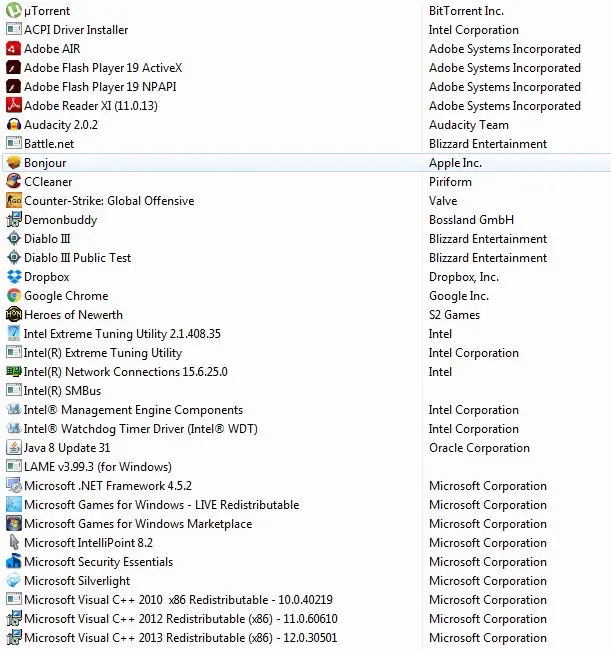The image size is (611, 649).
Task: Select the Intel(R) SMBus entry
Action: click(x=62, y=391)
